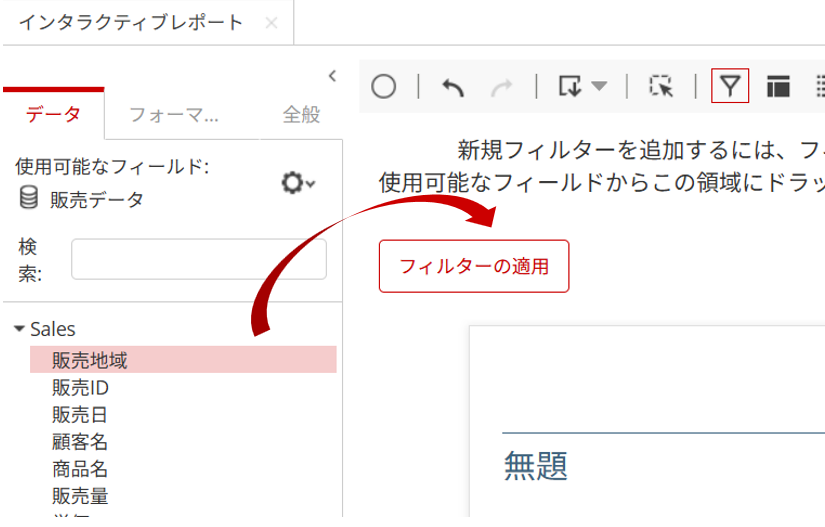Click into the 検索 field
Screen dimensions: 825x527
[199, 259]
